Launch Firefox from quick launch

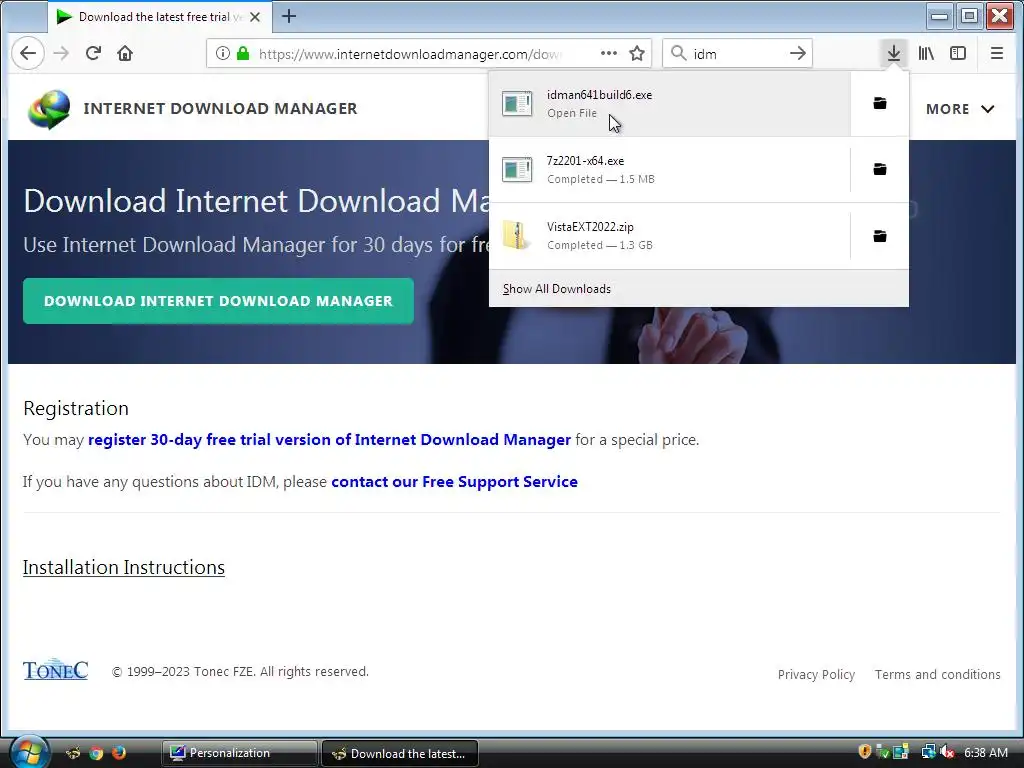click(x=118, y=753)
